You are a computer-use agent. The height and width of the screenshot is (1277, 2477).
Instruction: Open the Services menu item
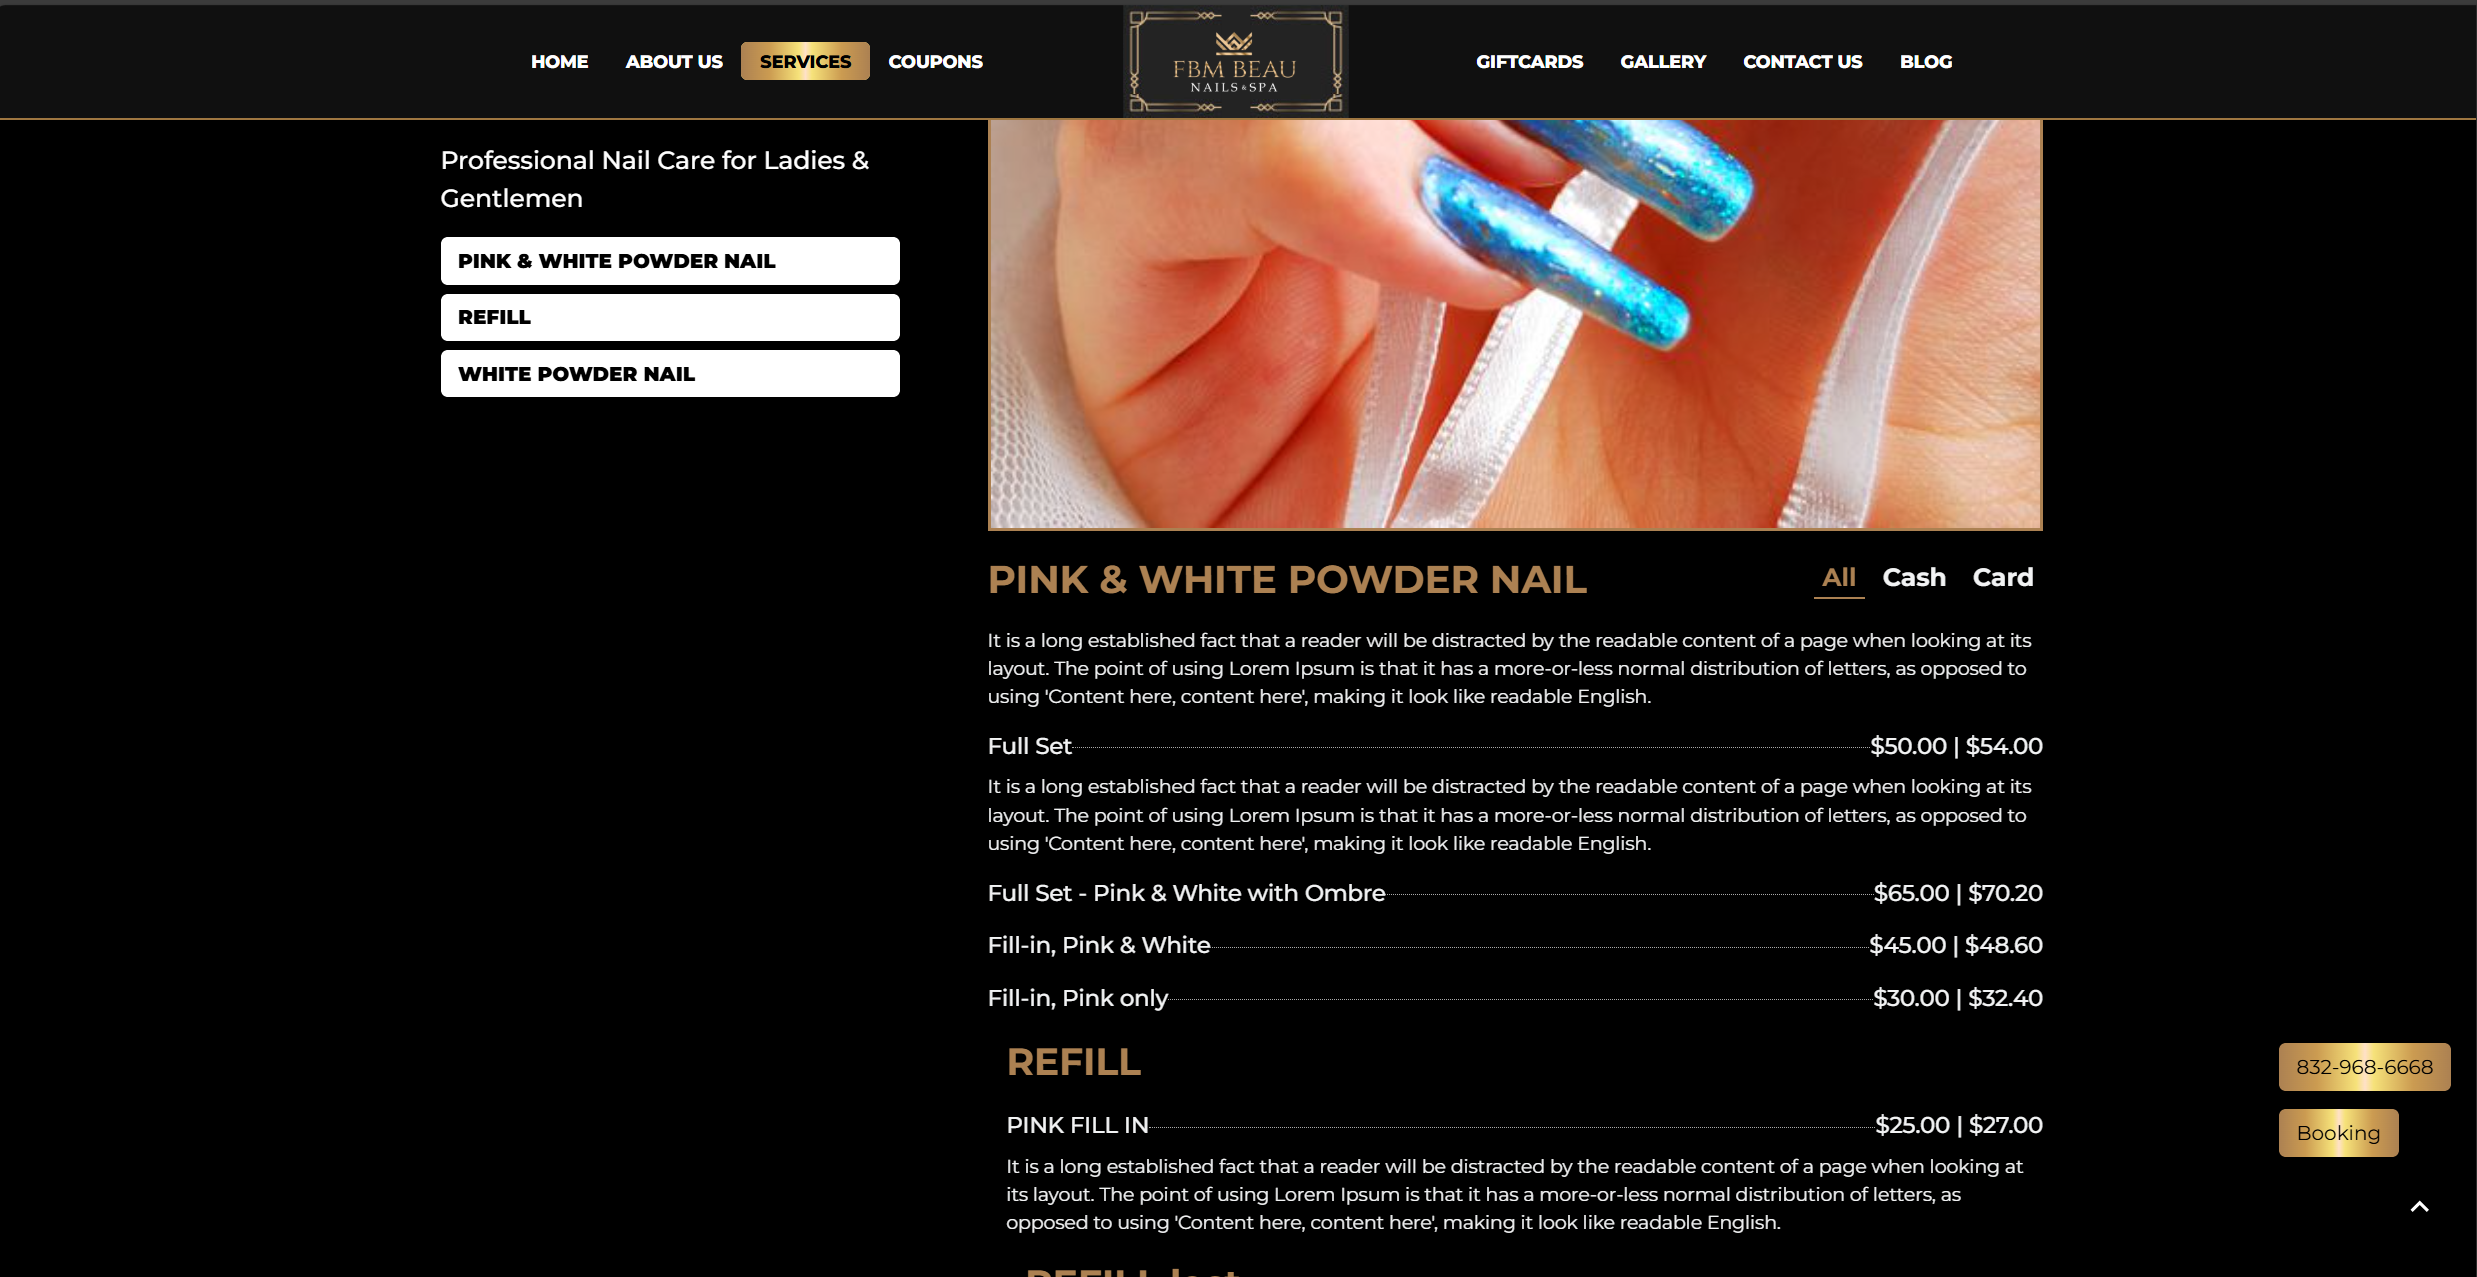(x=805, y=61)
